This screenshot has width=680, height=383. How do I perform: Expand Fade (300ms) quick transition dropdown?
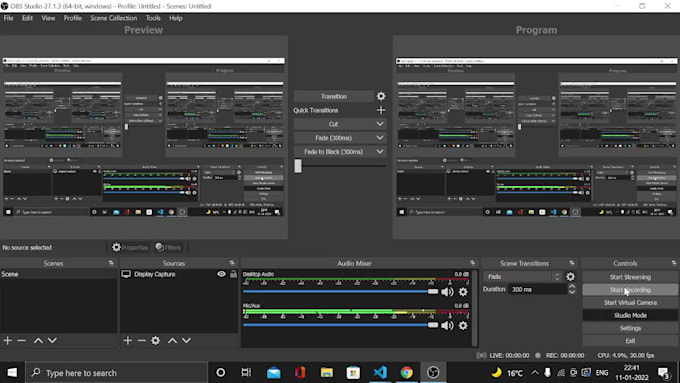(380, 138)
